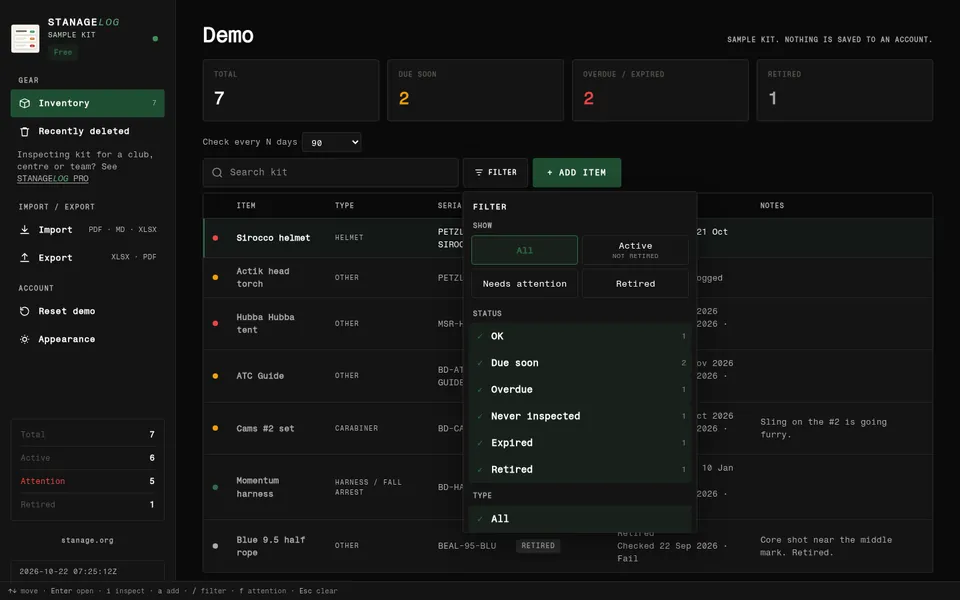Open Recently deleted in the sidebar

88,131
